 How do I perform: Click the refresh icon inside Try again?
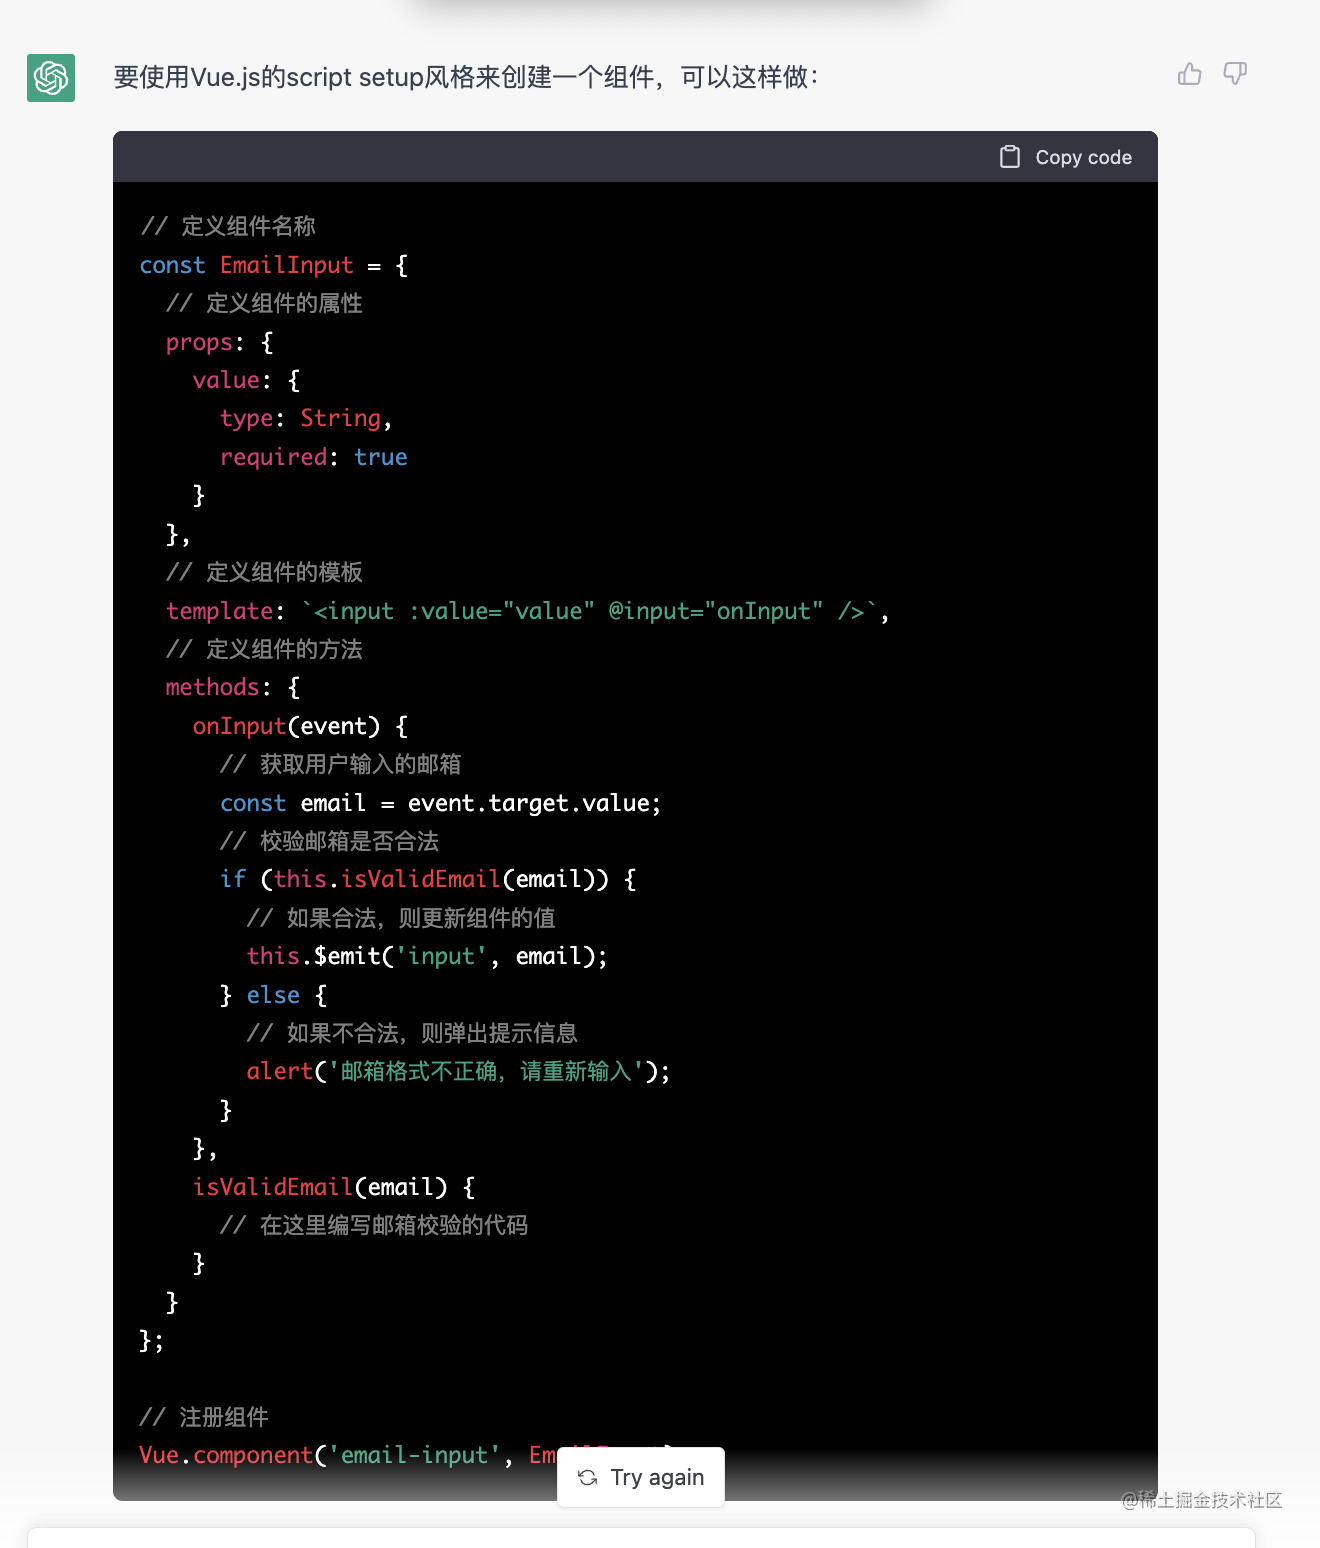point(588,1477)
